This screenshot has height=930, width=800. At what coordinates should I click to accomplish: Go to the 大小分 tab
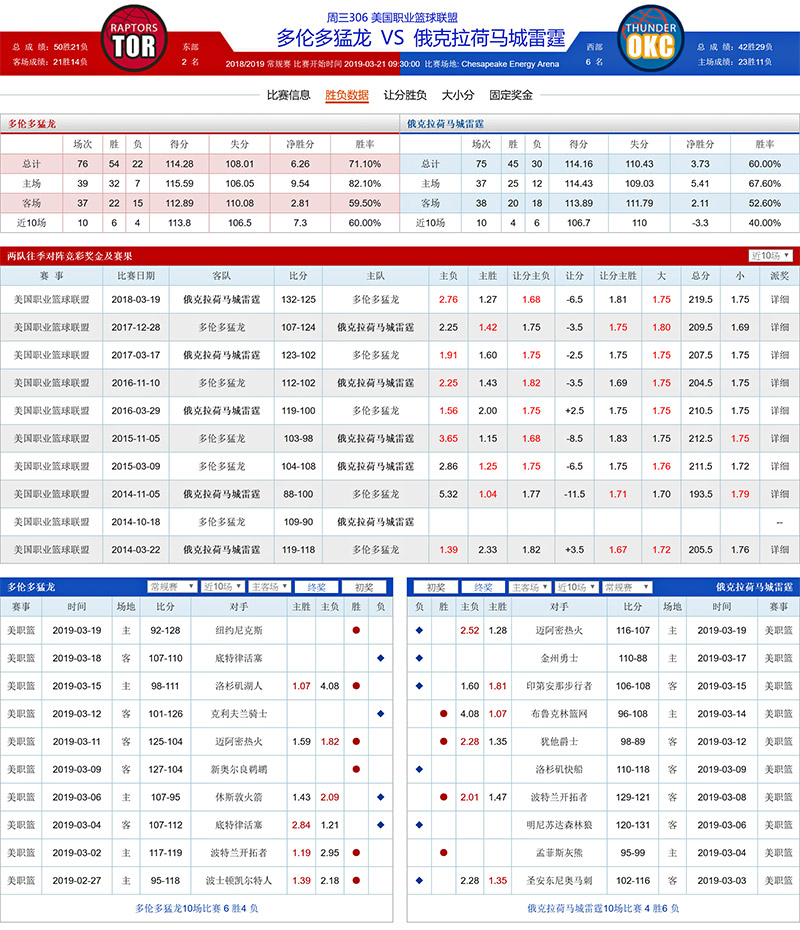458,95
